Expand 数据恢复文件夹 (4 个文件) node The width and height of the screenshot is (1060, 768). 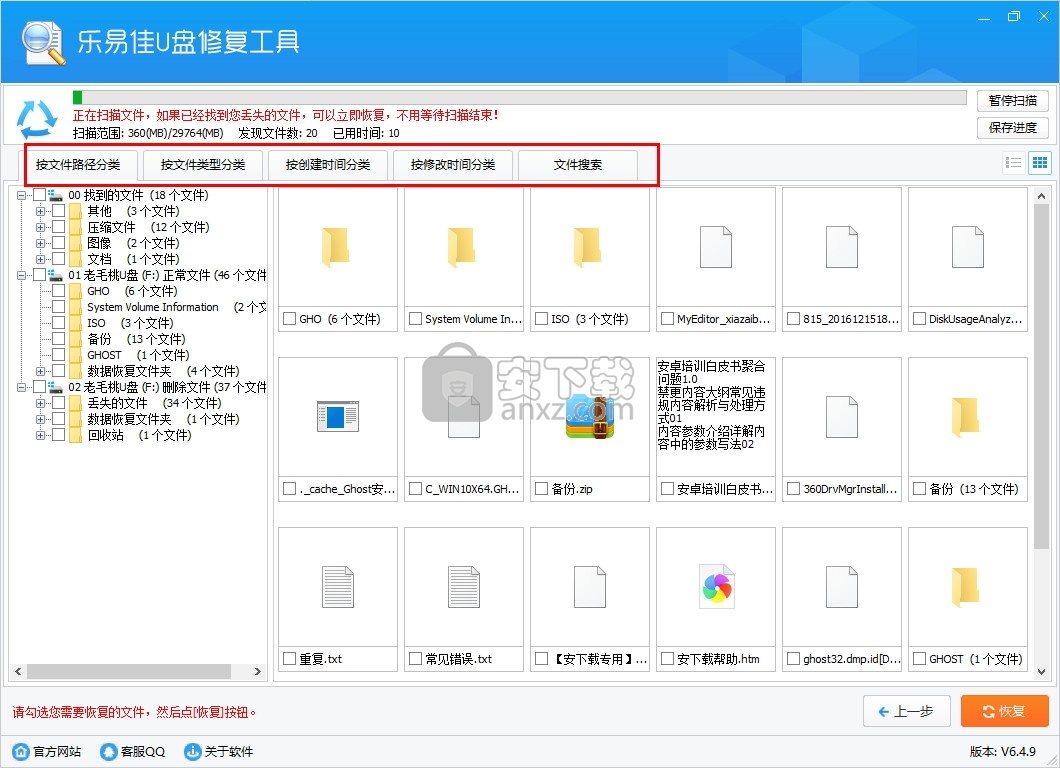[41, 371]
